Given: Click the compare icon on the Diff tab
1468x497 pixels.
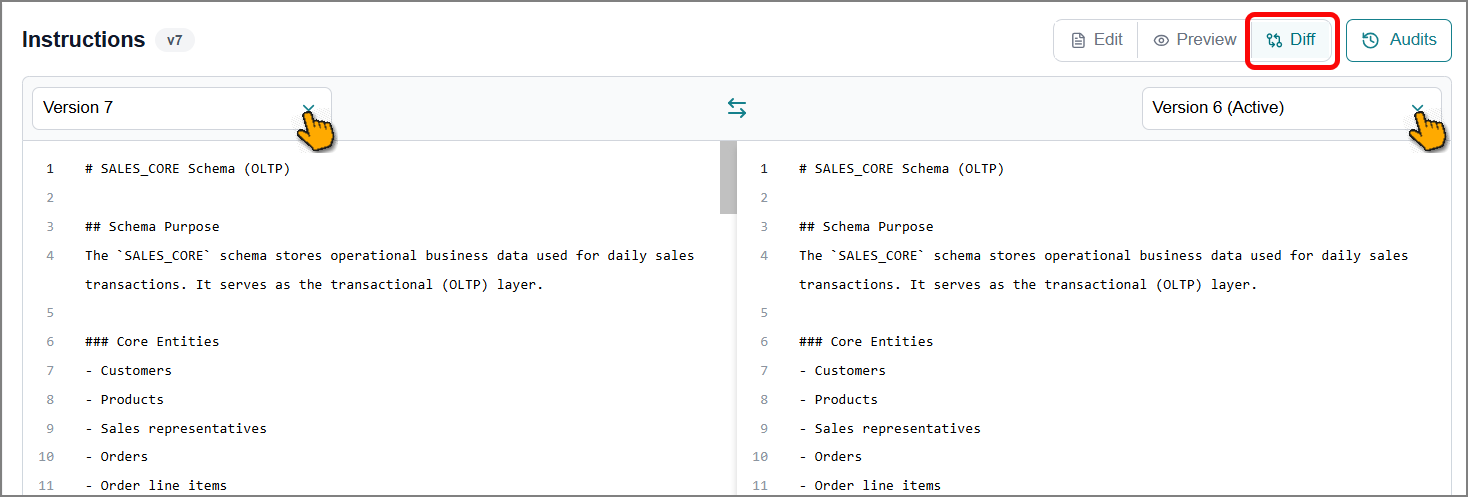Looking at the screenshot, I should pyautogui.click(x=1273, y=41).
